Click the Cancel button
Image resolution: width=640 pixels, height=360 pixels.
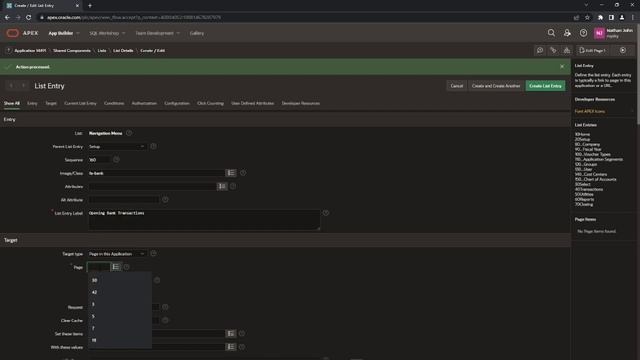click(x=456, y=86)
